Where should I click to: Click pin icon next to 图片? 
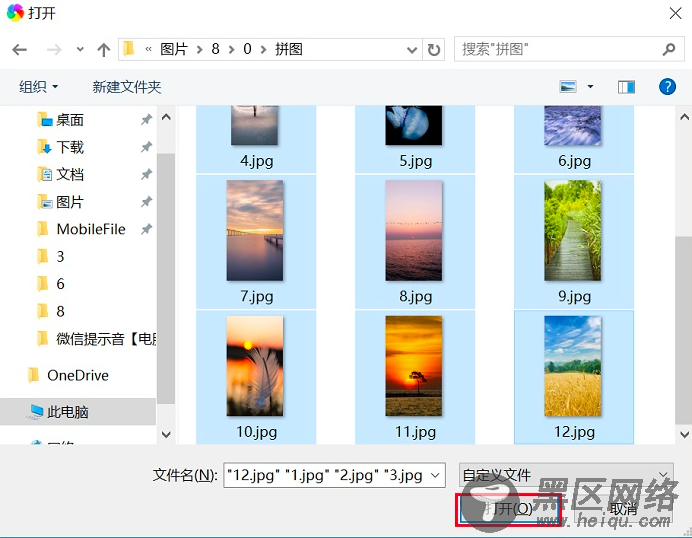point(146,202)
